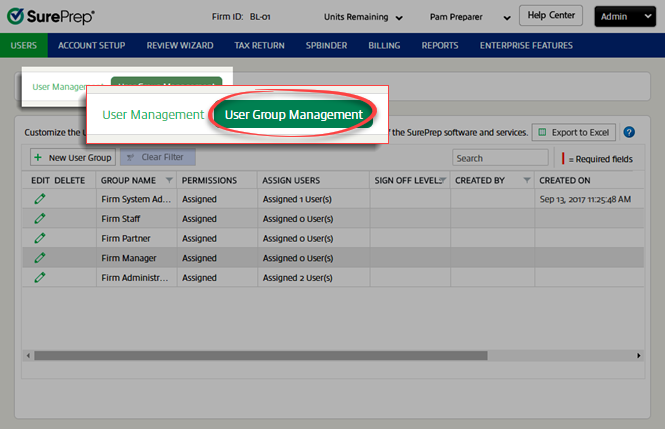Open Assigned 2 User(s) cell
The image size is (665, 429).
pyautogui.click(x=298, y=278)
